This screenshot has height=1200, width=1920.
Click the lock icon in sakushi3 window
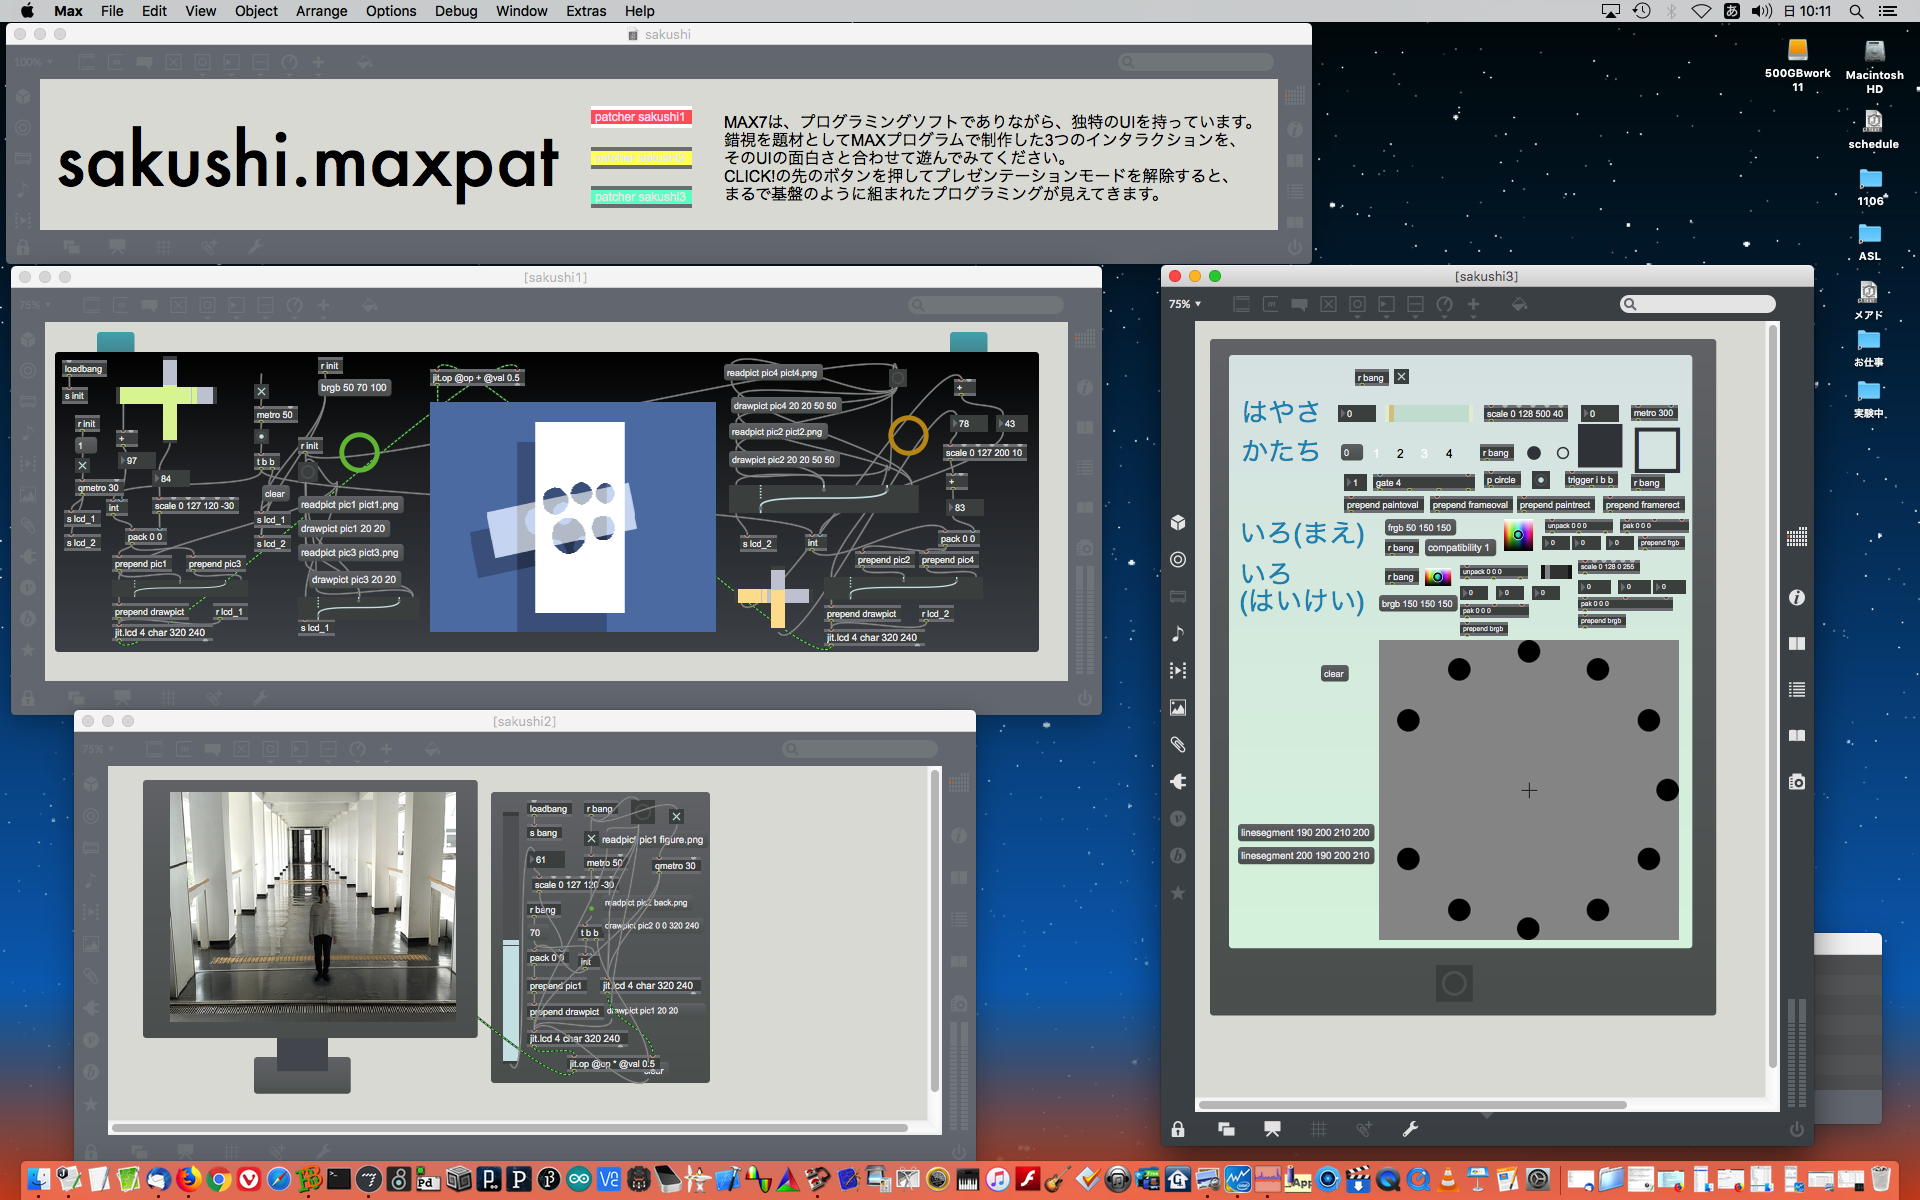pos(1178,1129)
